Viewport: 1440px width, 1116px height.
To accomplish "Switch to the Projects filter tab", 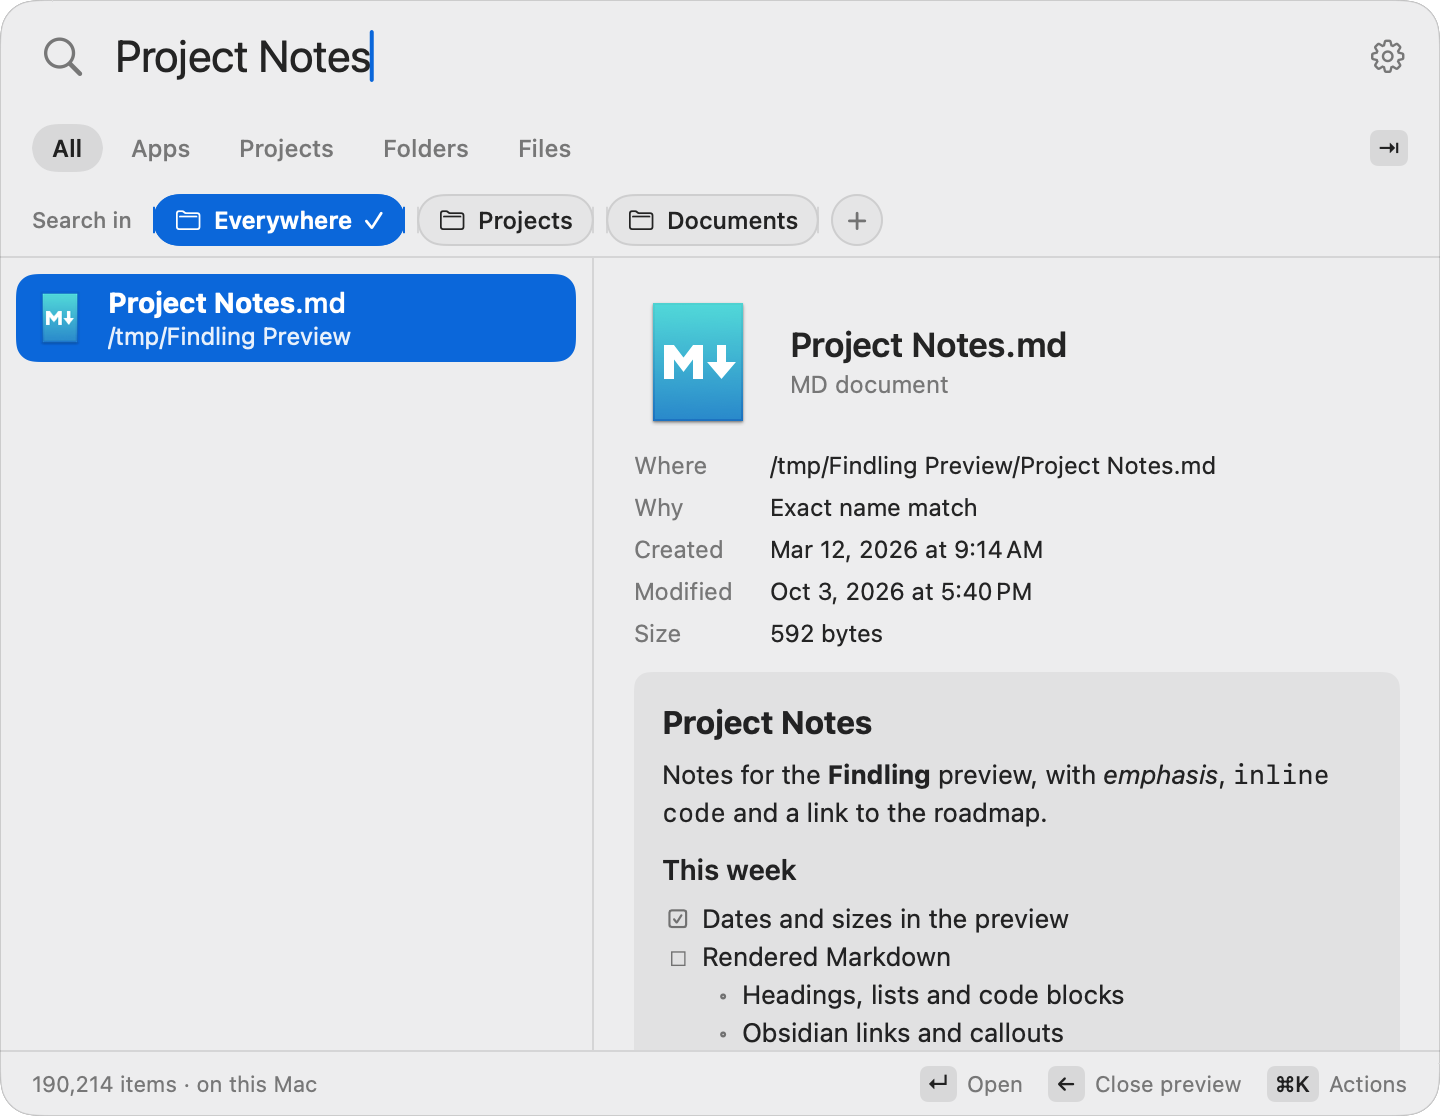I will (286, 148).
